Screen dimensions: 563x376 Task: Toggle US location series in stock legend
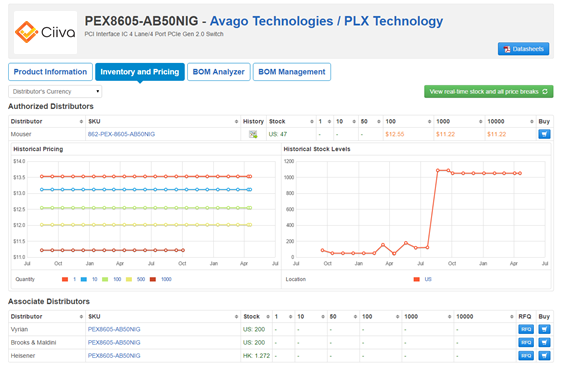pos(423,279)
